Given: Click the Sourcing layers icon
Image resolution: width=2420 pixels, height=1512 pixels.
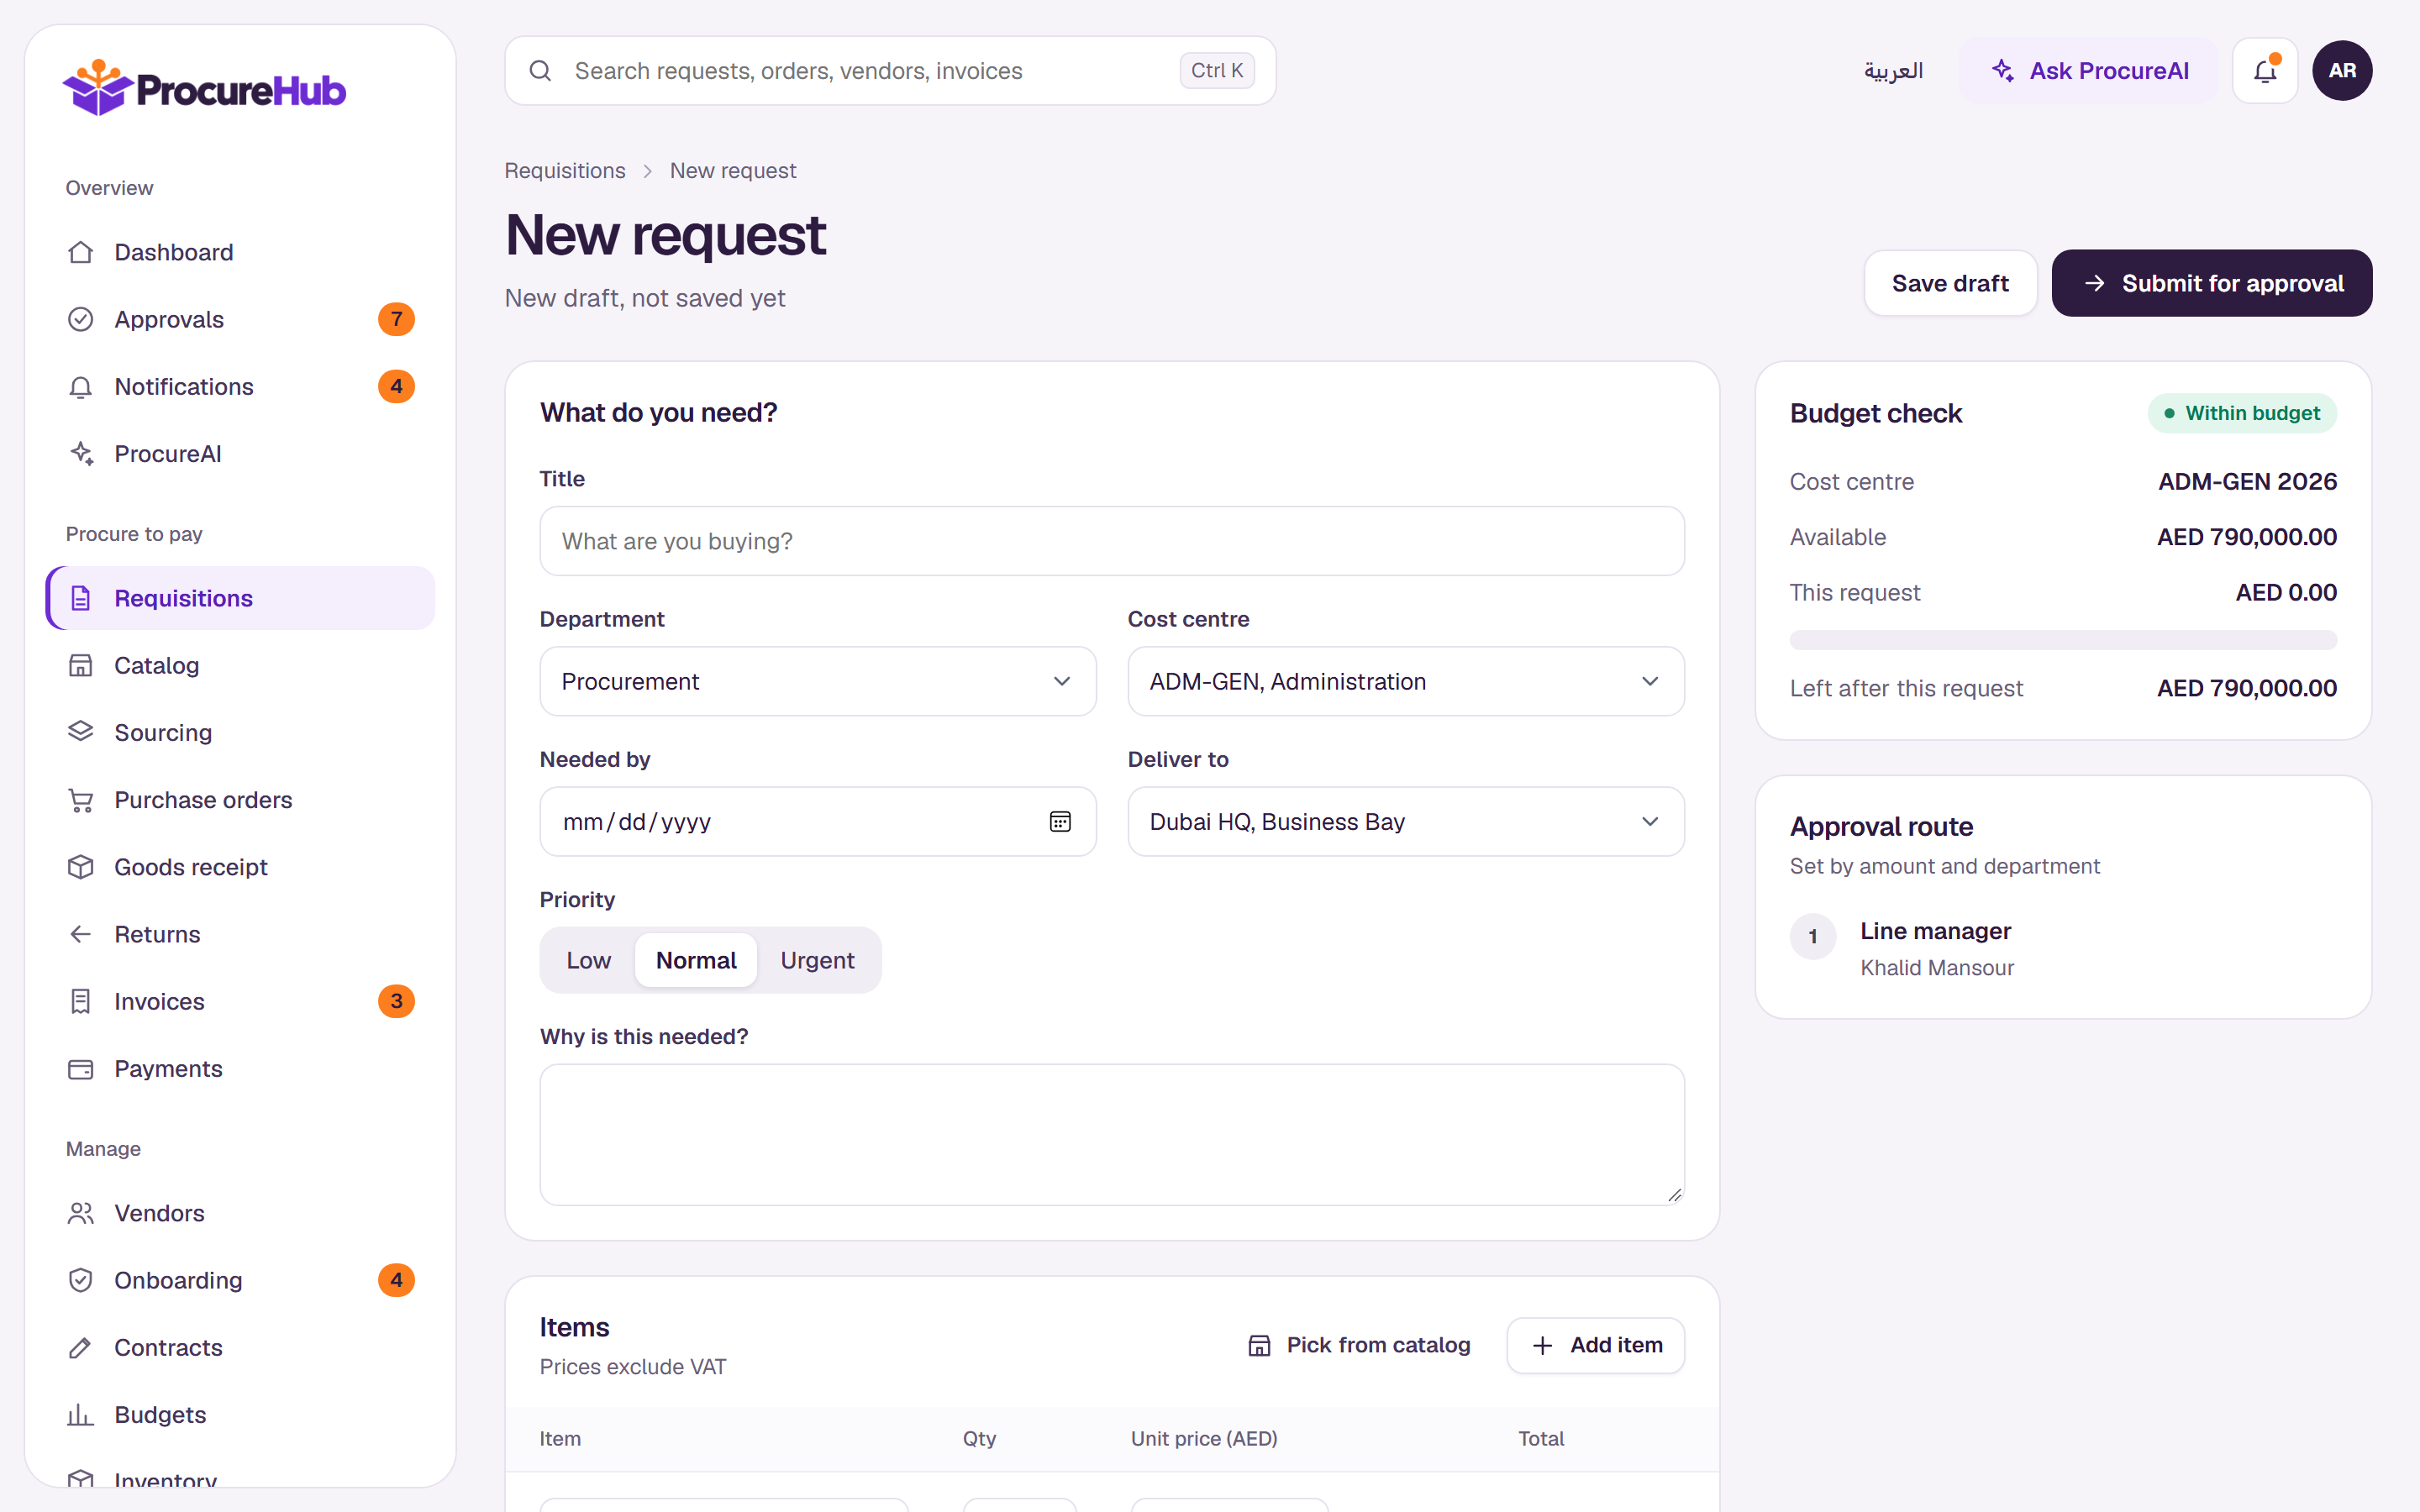Looking at the screenshot, I should (81, 732).
